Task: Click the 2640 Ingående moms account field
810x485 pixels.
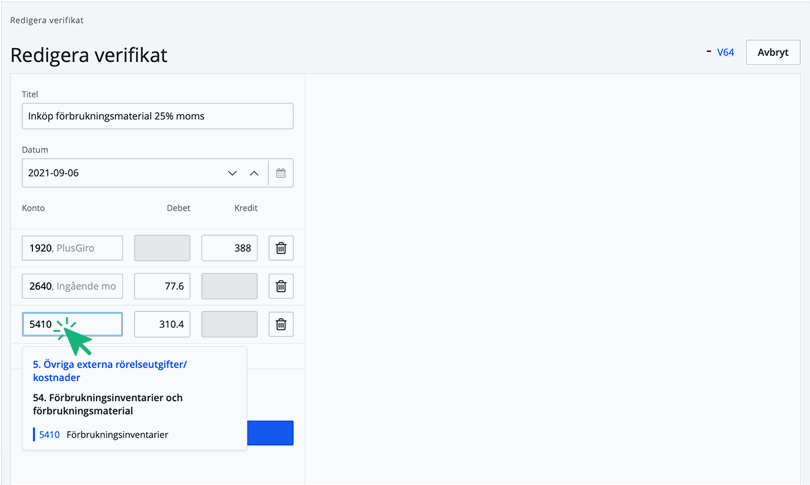Action: pos(72,286)
